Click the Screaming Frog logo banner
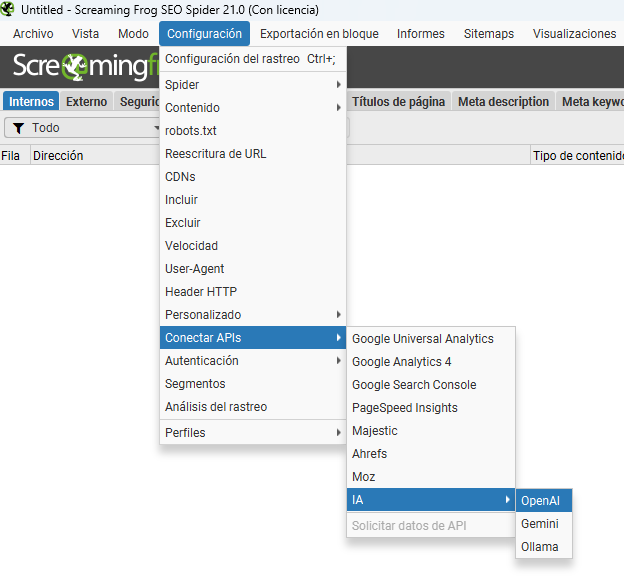 tap(85, 66)
